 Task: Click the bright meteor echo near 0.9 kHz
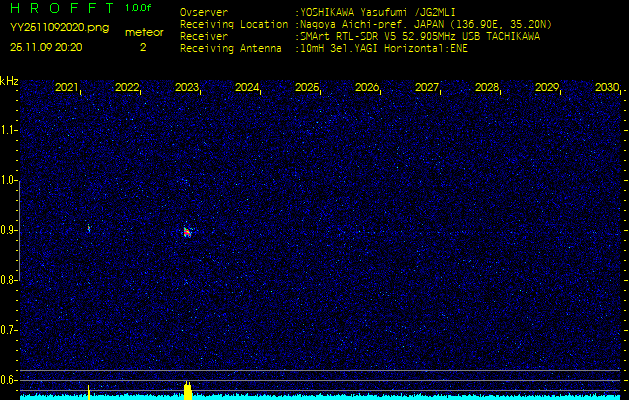(187, 231)
